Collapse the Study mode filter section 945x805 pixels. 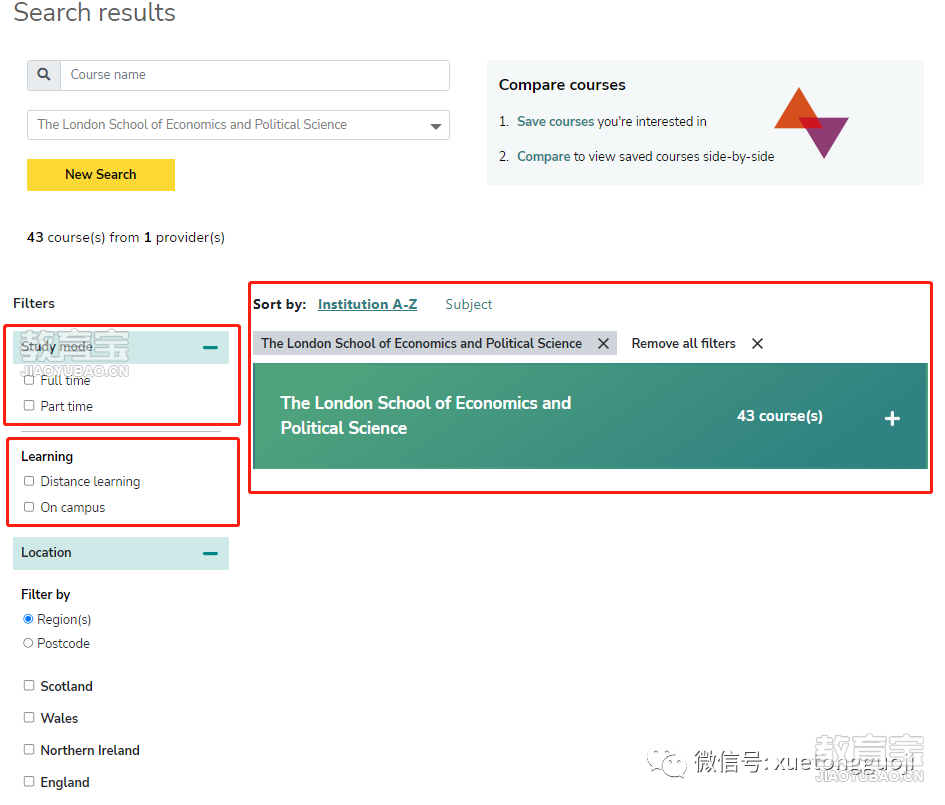[210, 348]
